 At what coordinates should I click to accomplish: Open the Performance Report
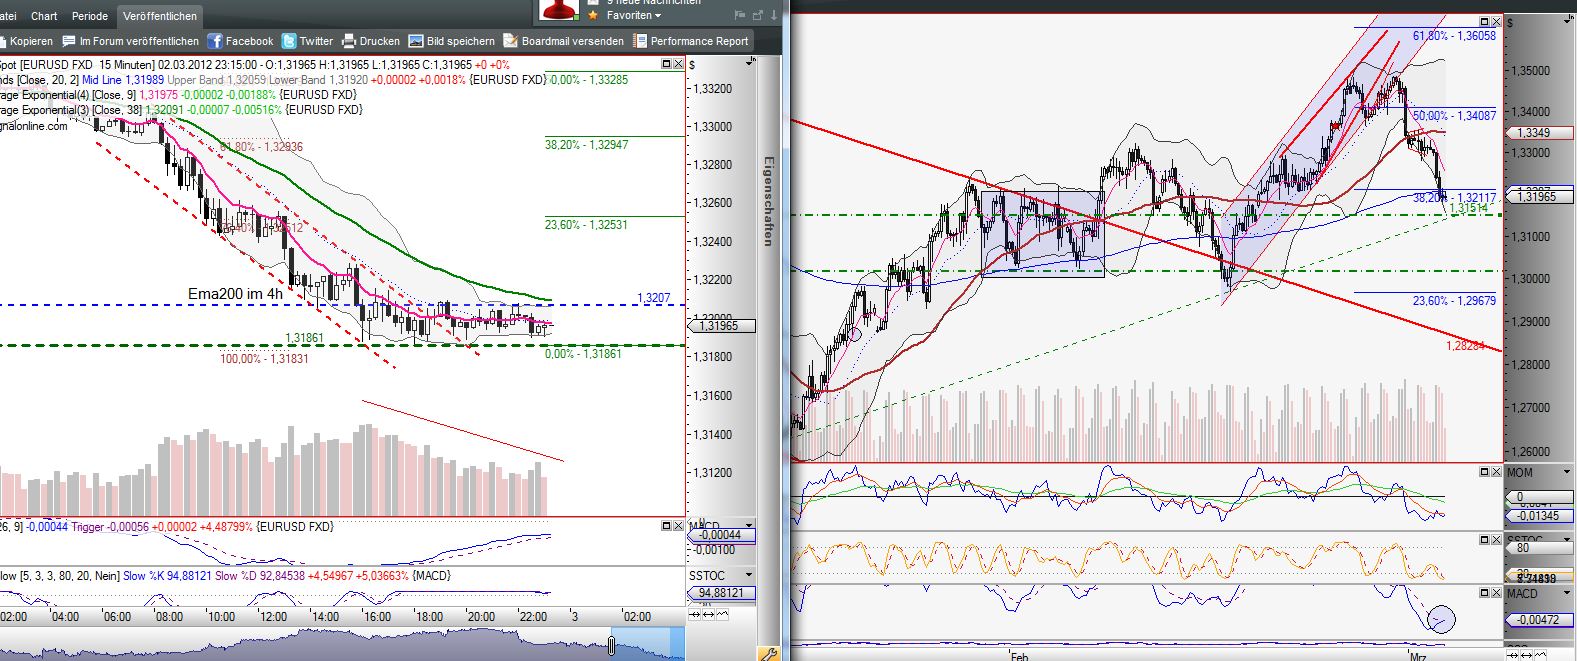[x=690, y=41]
